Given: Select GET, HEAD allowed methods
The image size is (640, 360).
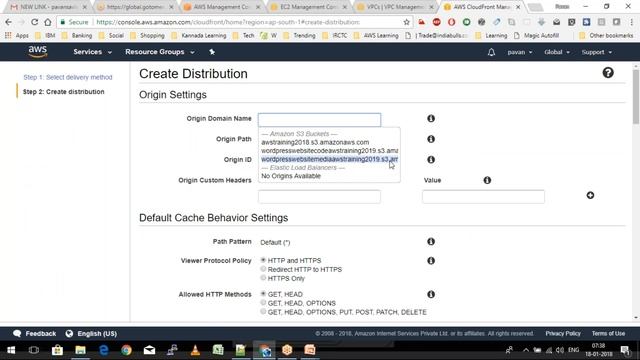Looking at the screenshot, I should [263, 294].
